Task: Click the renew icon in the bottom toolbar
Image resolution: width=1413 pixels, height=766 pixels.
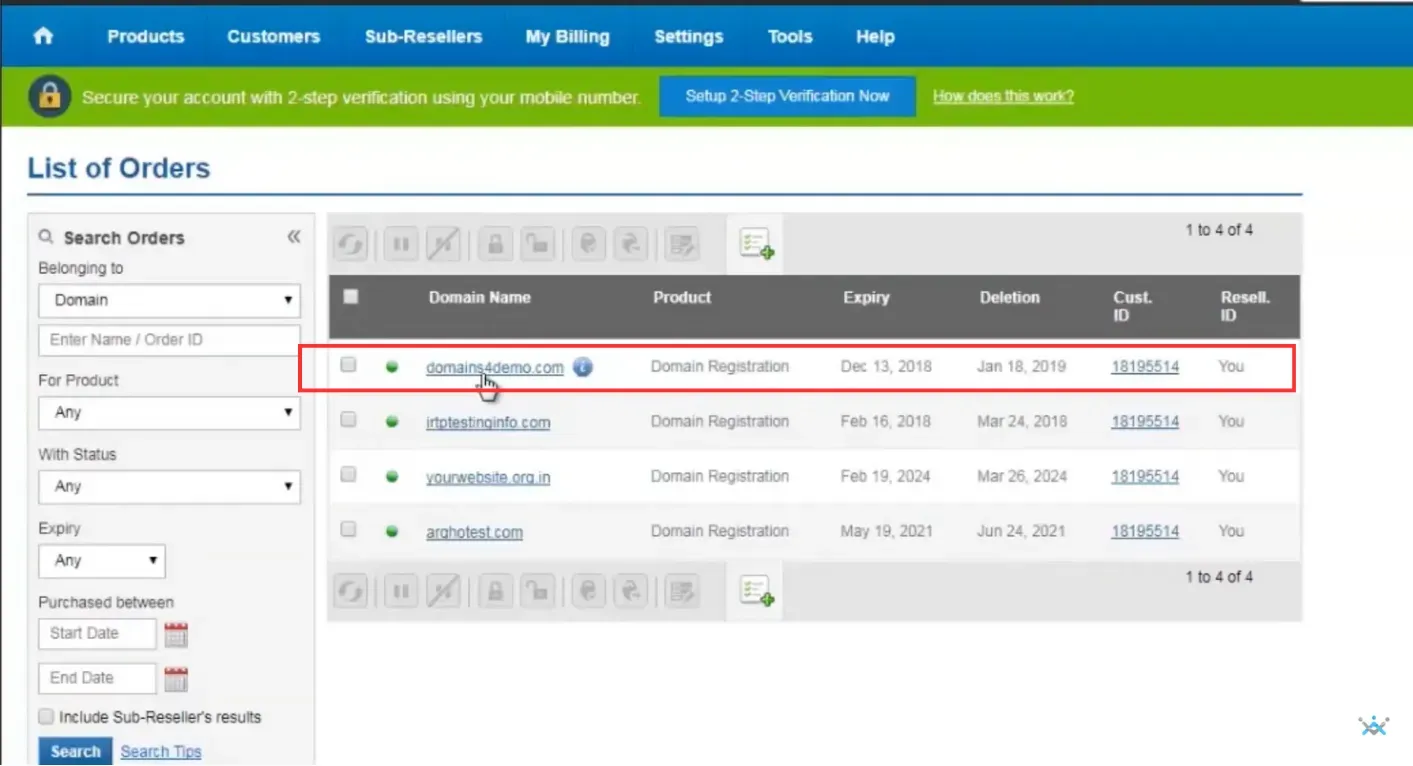Action: click(351, 591)
